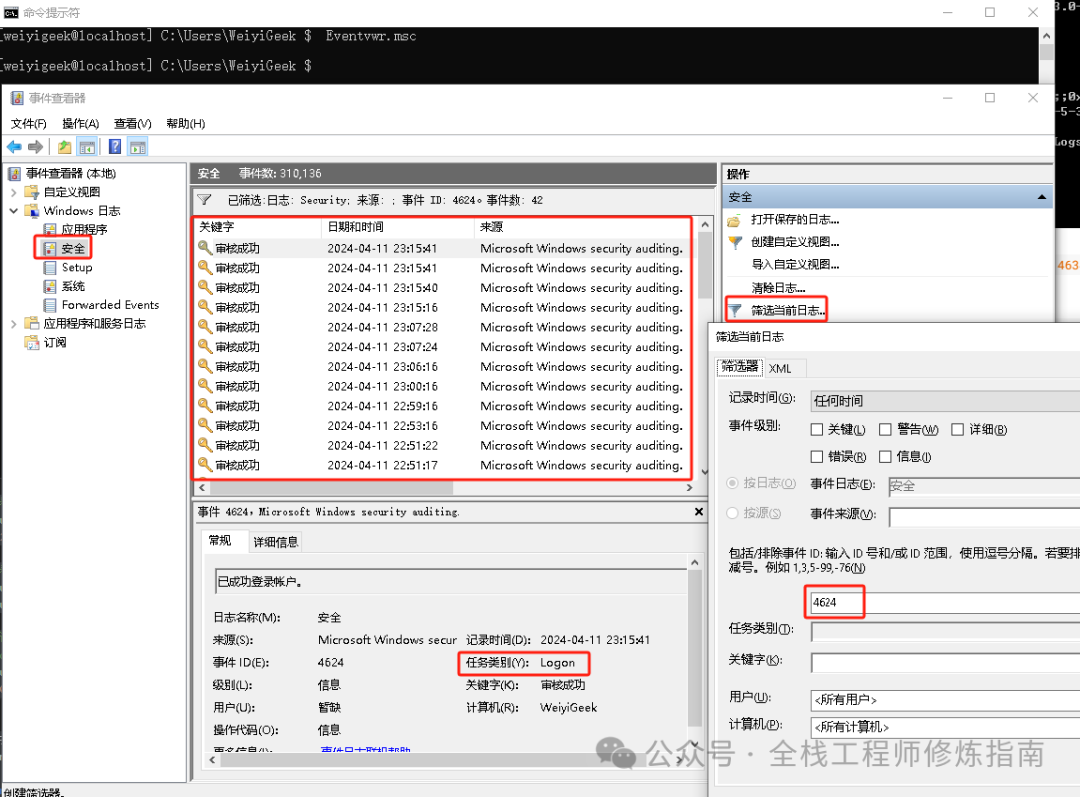Expand the 自定义视图 tree node arrow
Viewport: 1080px width, 797px height.
[14, 192]
